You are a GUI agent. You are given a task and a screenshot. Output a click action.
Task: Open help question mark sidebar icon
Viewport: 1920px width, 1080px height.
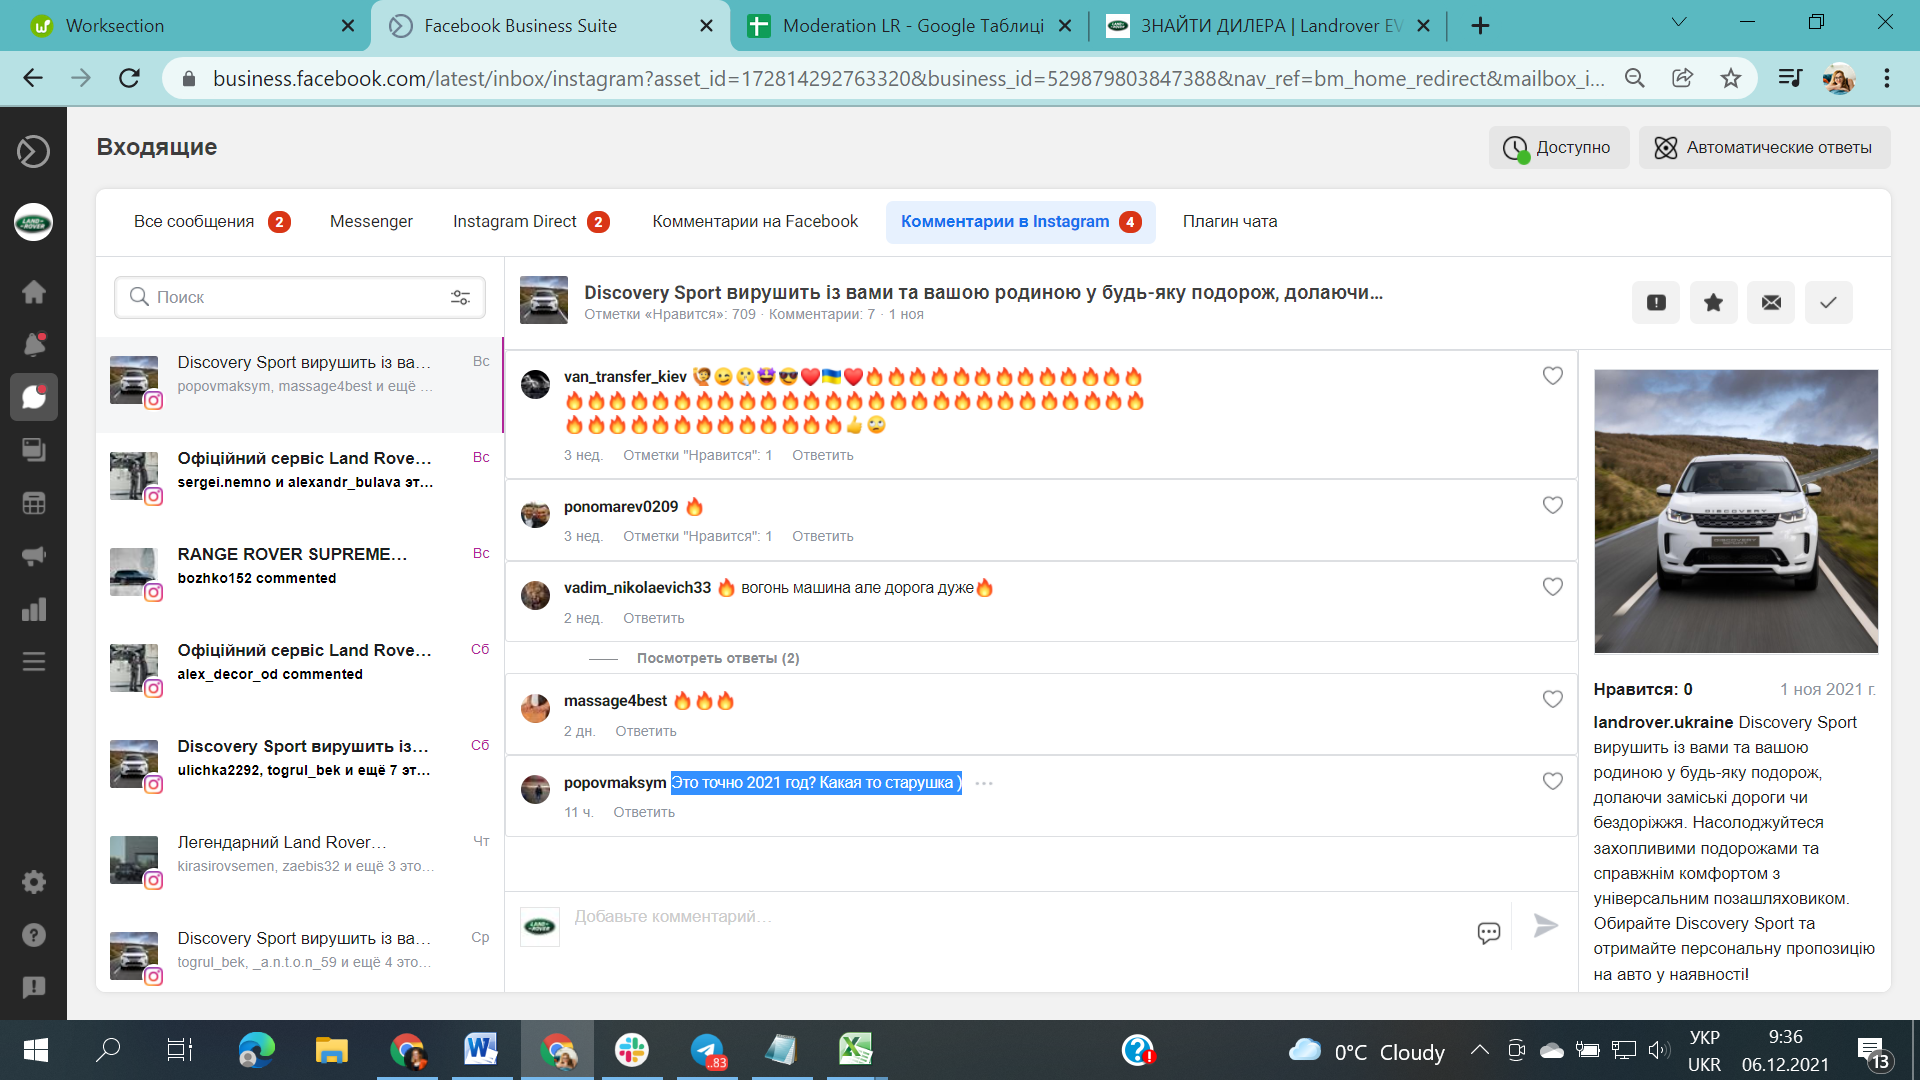(34, 935)
